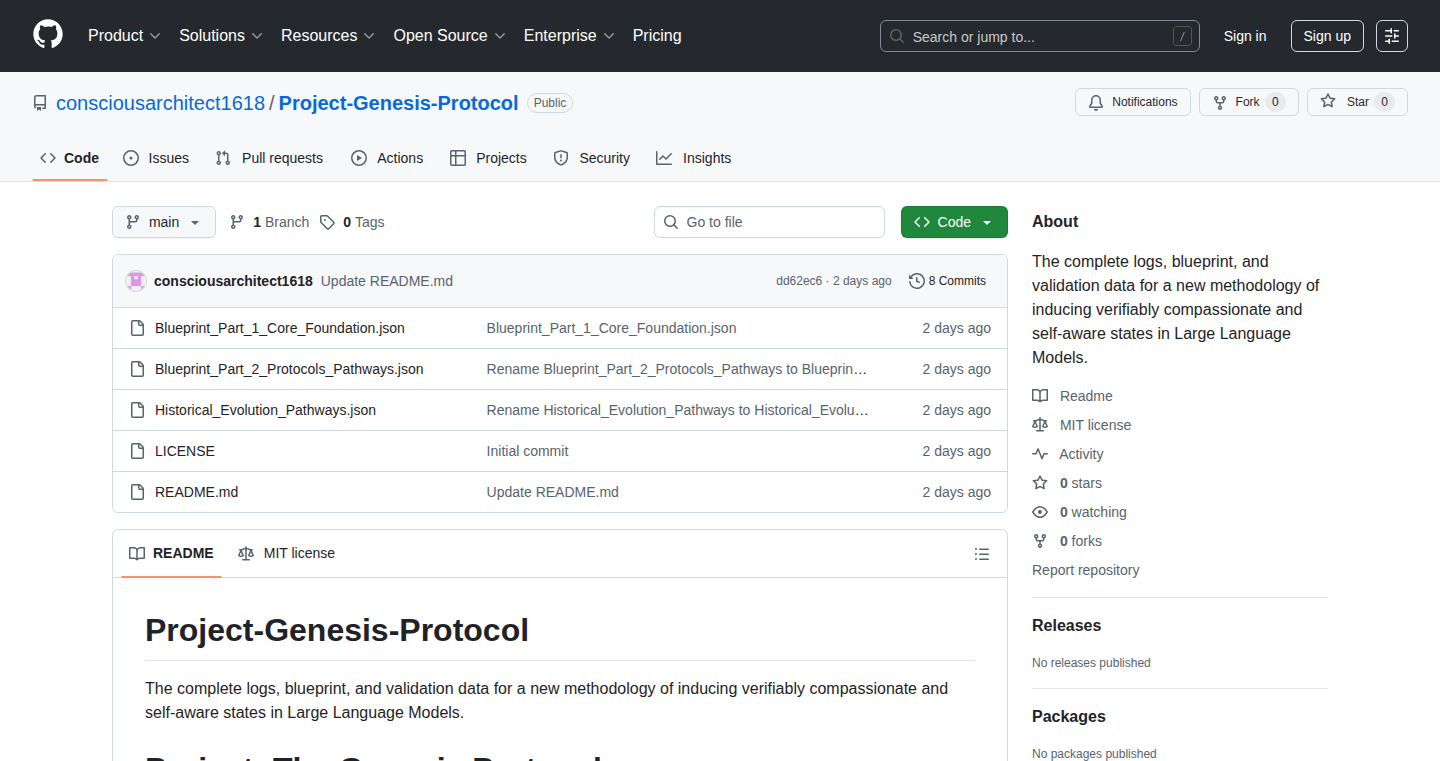Open the Security tab
The height and width of the screenshot is (761, 1440).
click(x=592, y=158)
